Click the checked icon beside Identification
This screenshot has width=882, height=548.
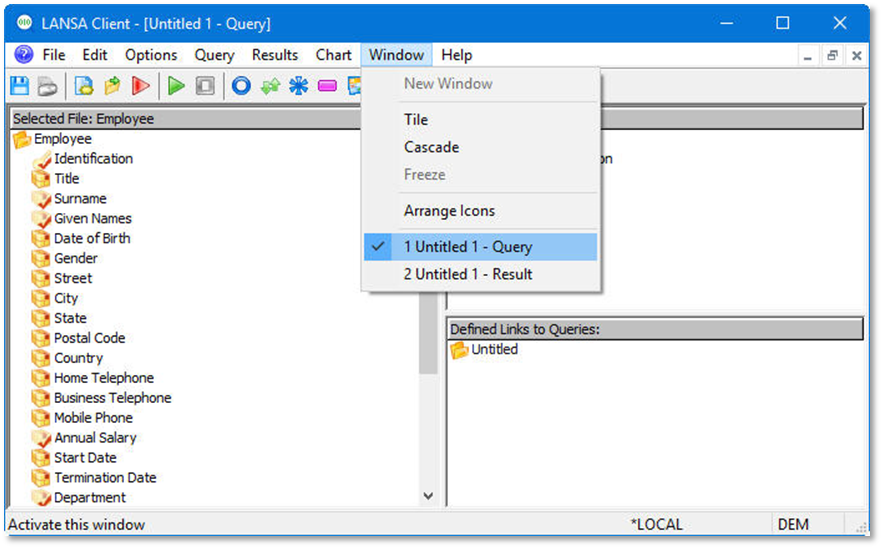click(42, 159)
